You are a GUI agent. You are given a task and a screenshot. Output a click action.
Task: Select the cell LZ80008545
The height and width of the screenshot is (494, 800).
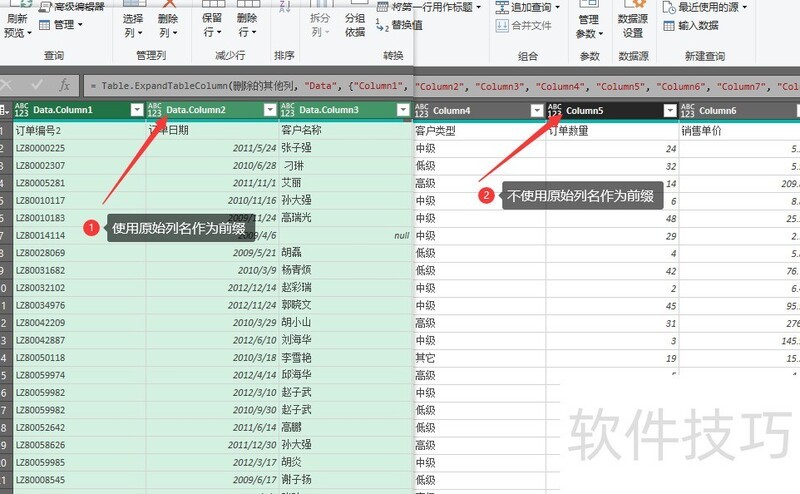(79, 480)
